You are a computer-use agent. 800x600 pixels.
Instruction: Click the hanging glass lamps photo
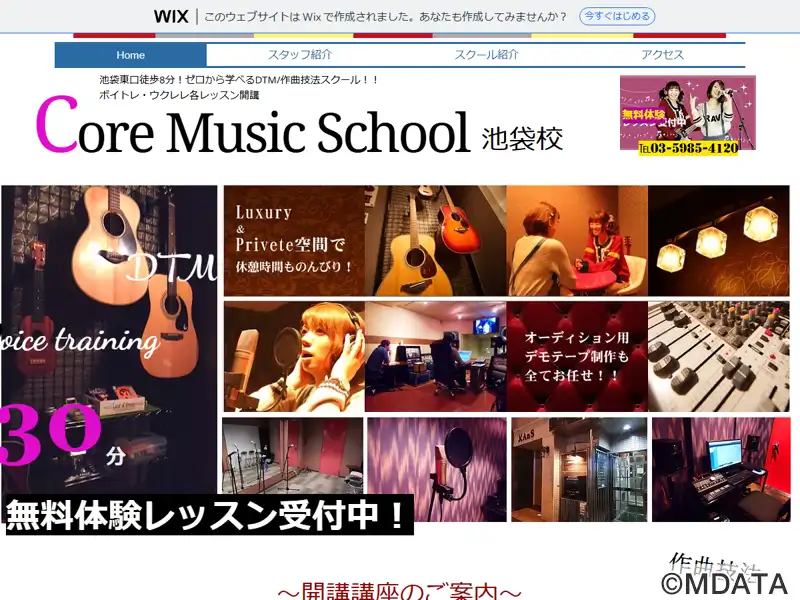pyautogui.click(x=719, y=240)
